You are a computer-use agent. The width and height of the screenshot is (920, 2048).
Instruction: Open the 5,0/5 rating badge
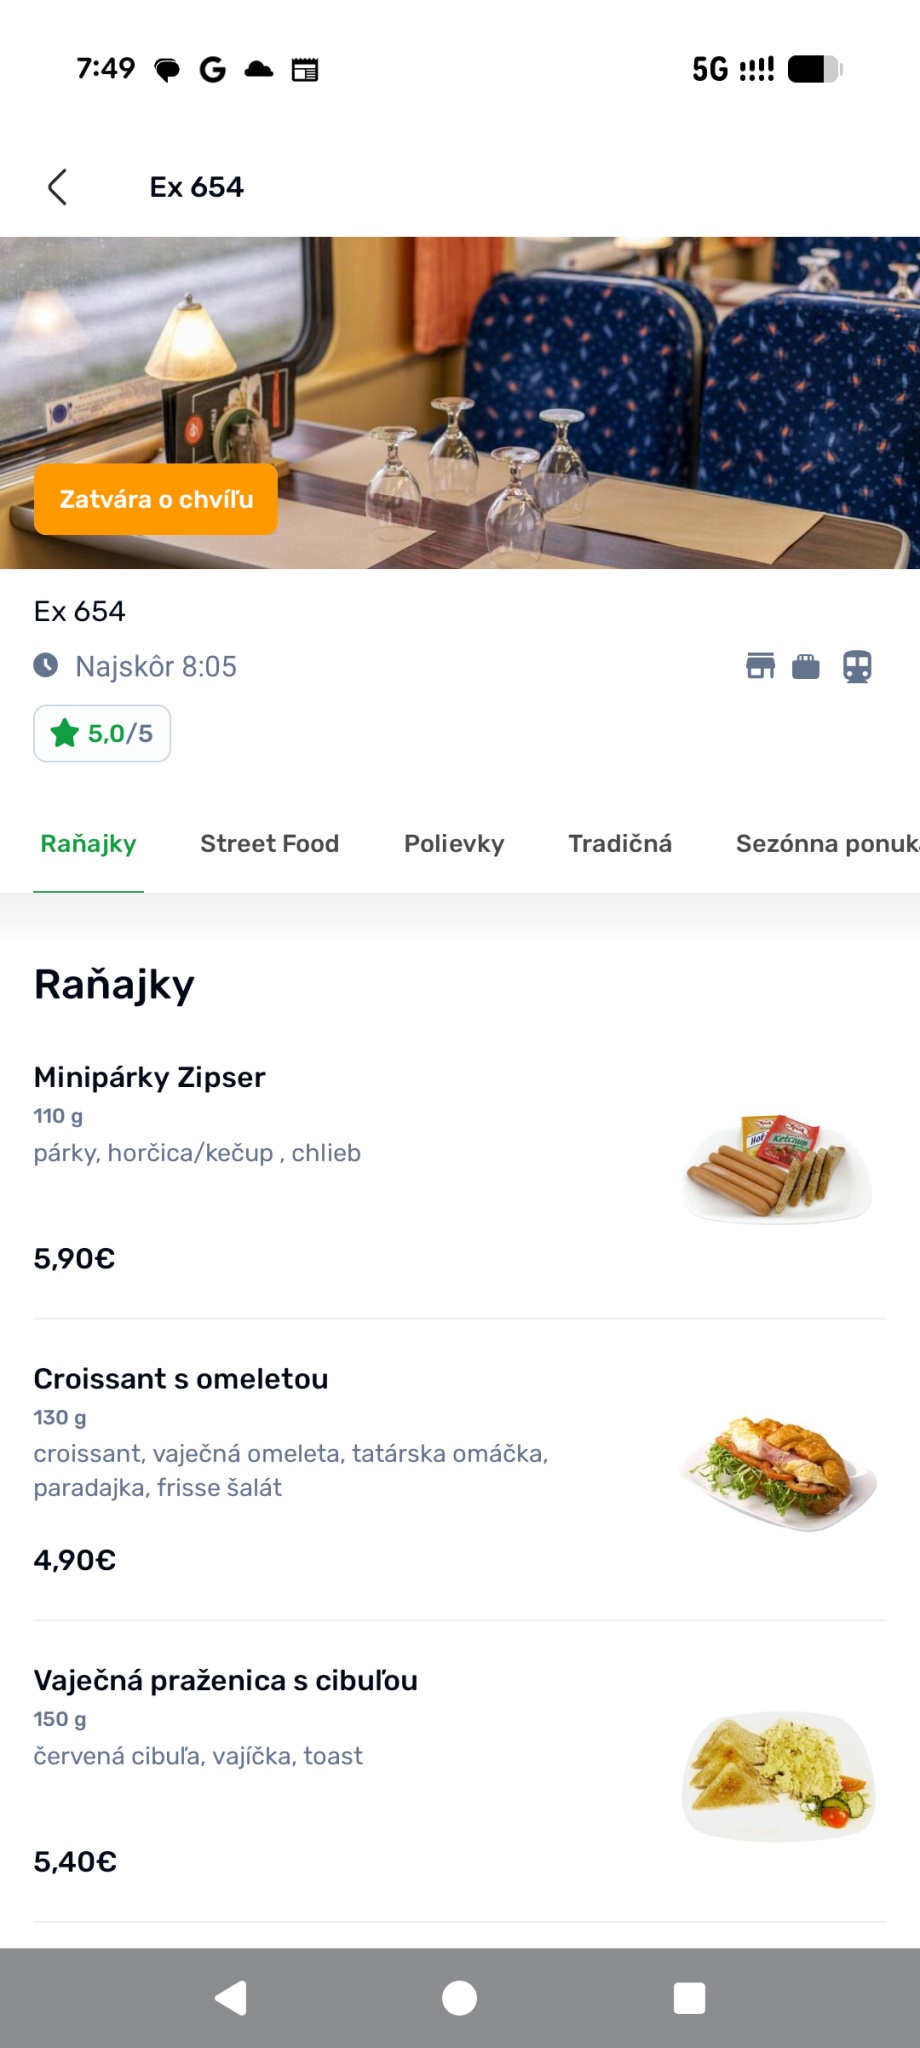(x=102, y=734)
